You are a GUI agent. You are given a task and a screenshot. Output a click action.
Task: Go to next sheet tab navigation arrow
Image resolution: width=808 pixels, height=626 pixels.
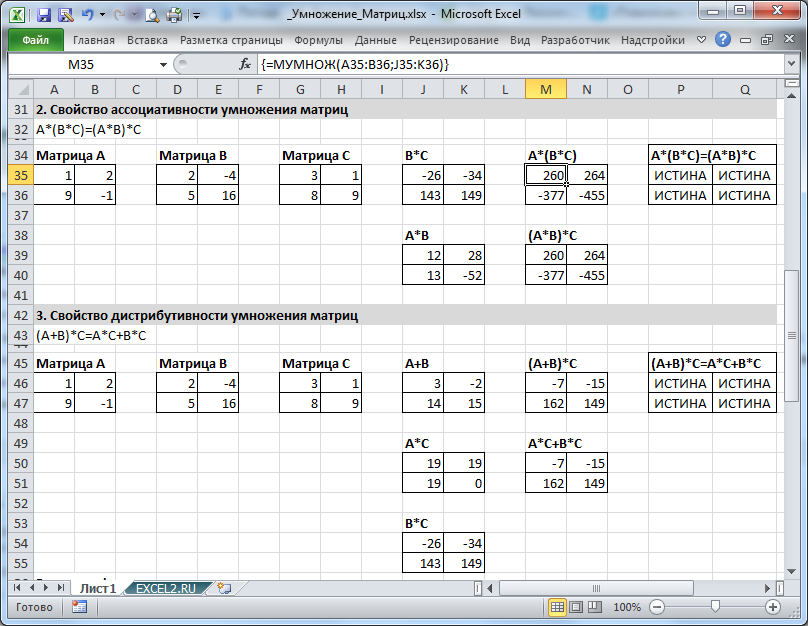(x=46, y=587)
